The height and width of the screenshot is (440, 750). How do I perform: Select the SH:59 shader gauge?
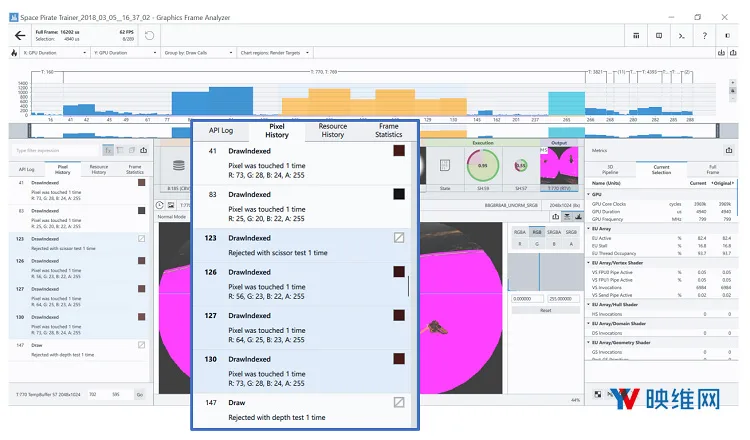pos(483,165)
